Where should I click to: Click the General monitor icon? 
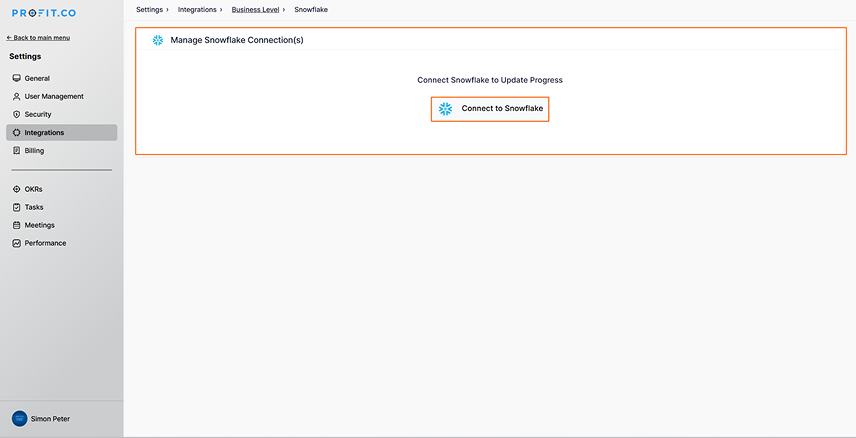16,78
